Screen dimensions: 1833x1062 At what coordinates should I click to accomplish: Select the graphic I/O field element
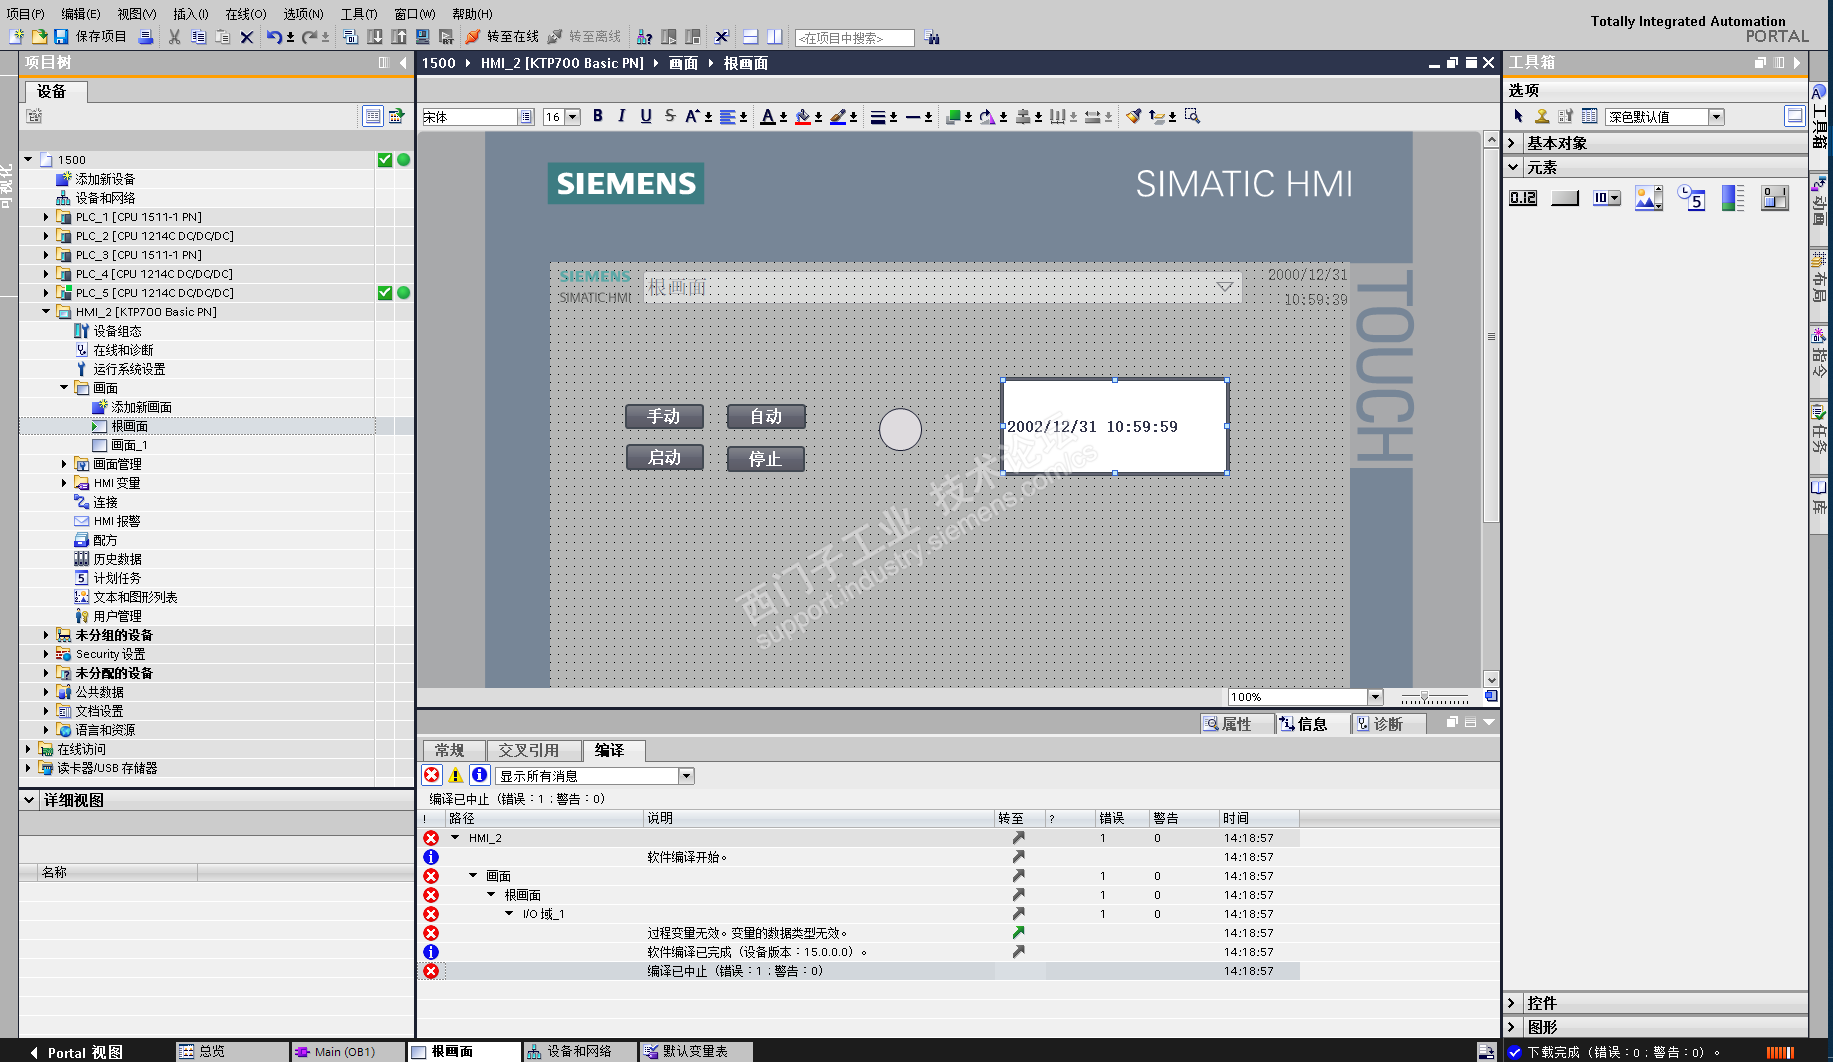click(x=1649, y=198)
